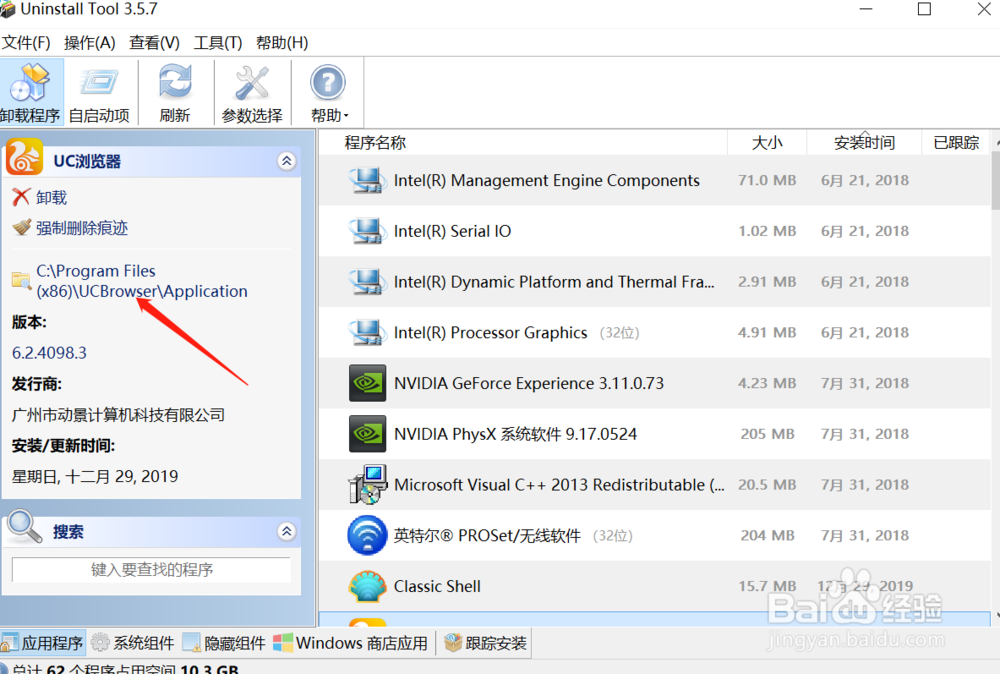
Task: Click the broom icon for 强制删除痕迹
Action: click(x=21, y=227)
